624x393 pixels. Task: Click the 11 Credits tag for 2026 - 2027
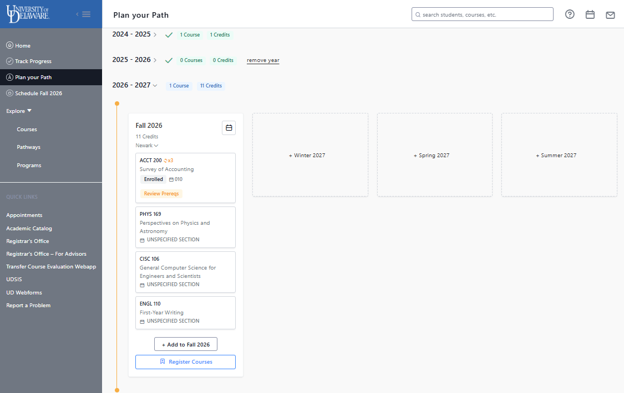(211, 86)
